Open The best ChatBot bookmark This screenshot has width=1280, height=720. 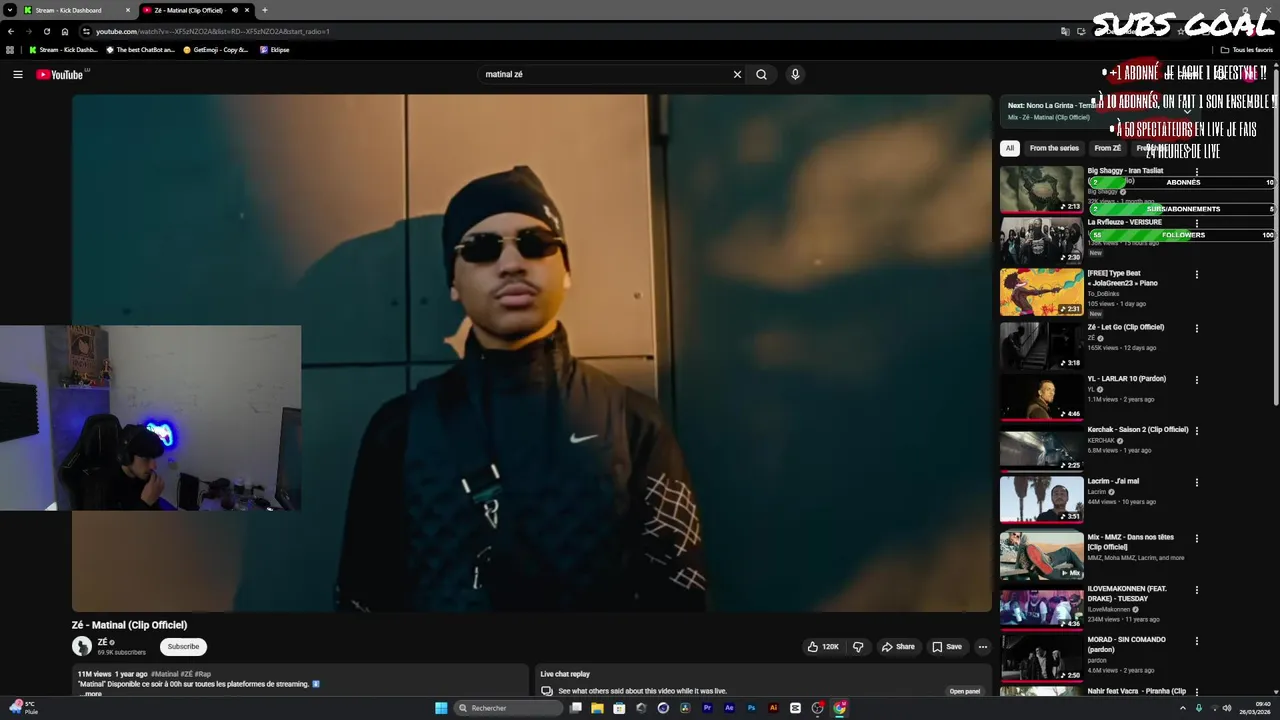[141, 49]
